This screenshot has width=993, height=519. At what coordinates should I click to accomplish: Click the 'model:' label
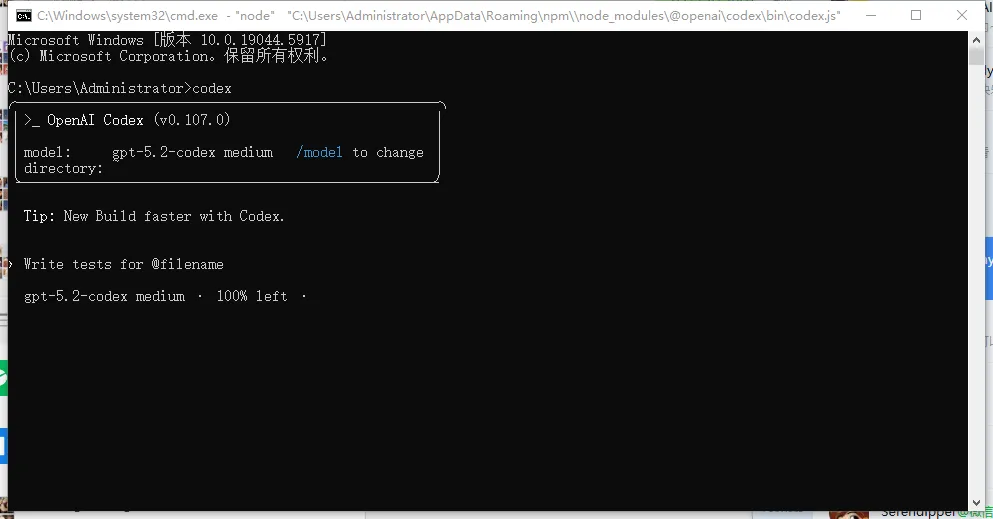47,153
